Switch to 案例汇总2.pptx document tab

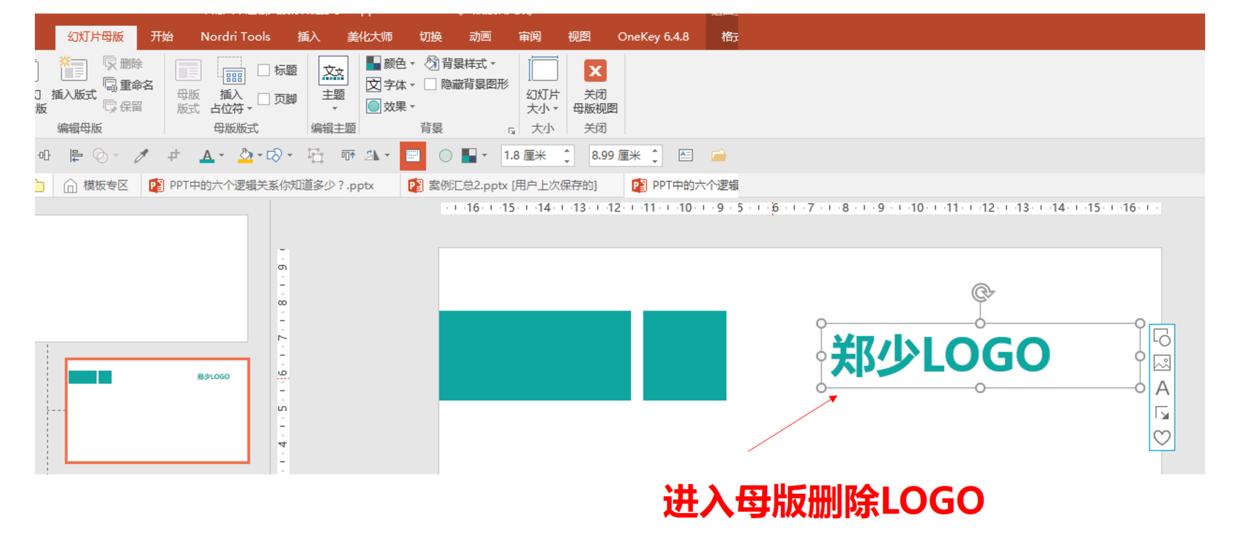click(512, 185)
